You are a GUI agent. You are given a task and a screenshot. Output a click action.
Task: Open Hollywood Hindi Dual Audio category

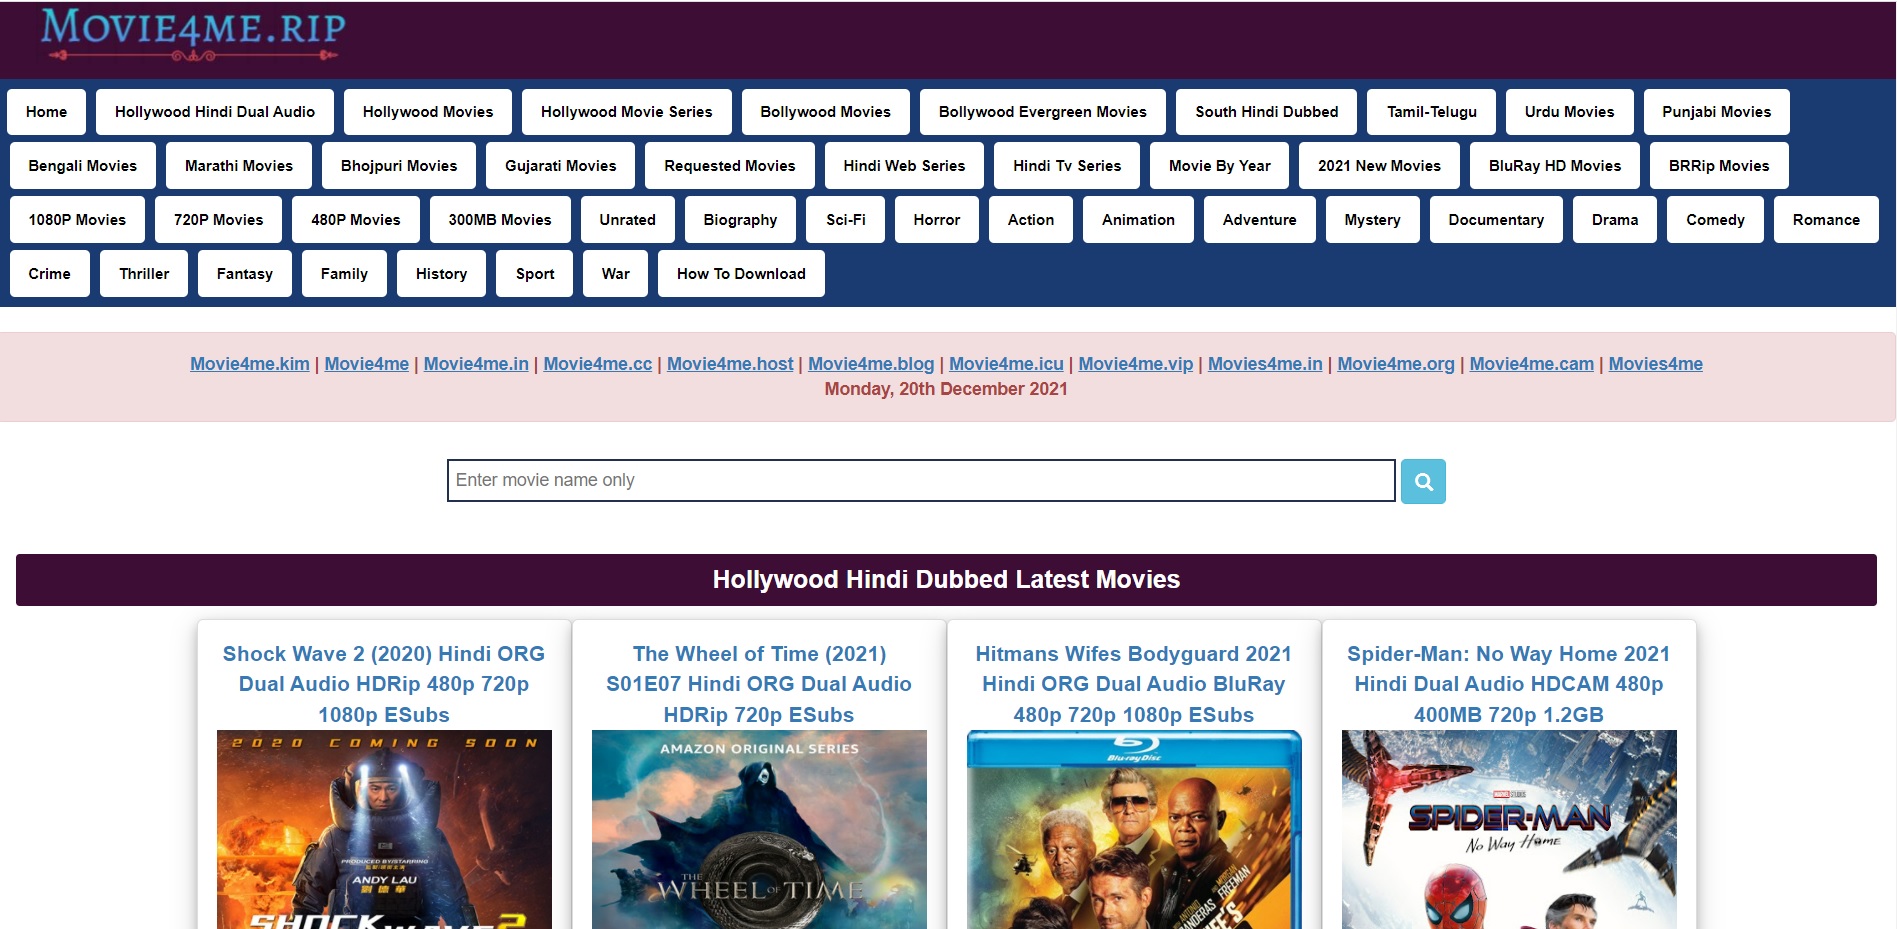214,112
